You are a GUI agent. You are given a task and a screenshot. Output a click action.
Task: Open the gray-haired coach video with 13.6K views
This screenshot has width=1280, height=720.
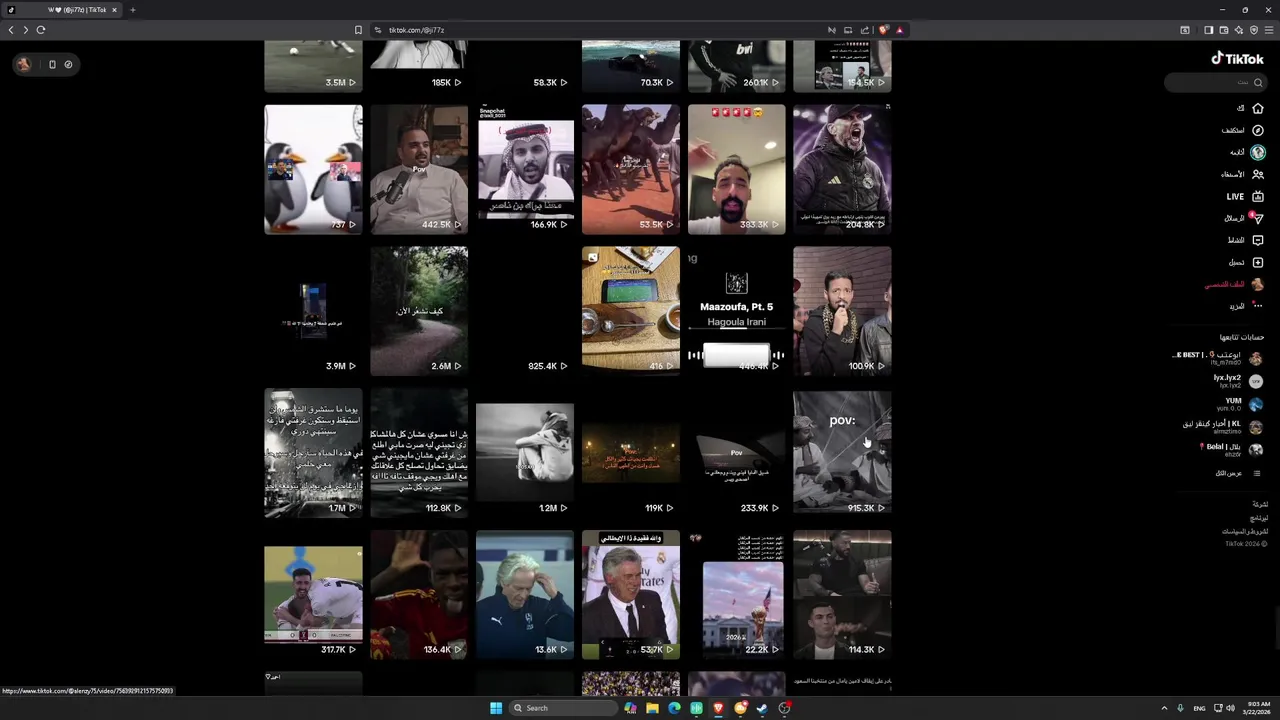pos(525,595)
